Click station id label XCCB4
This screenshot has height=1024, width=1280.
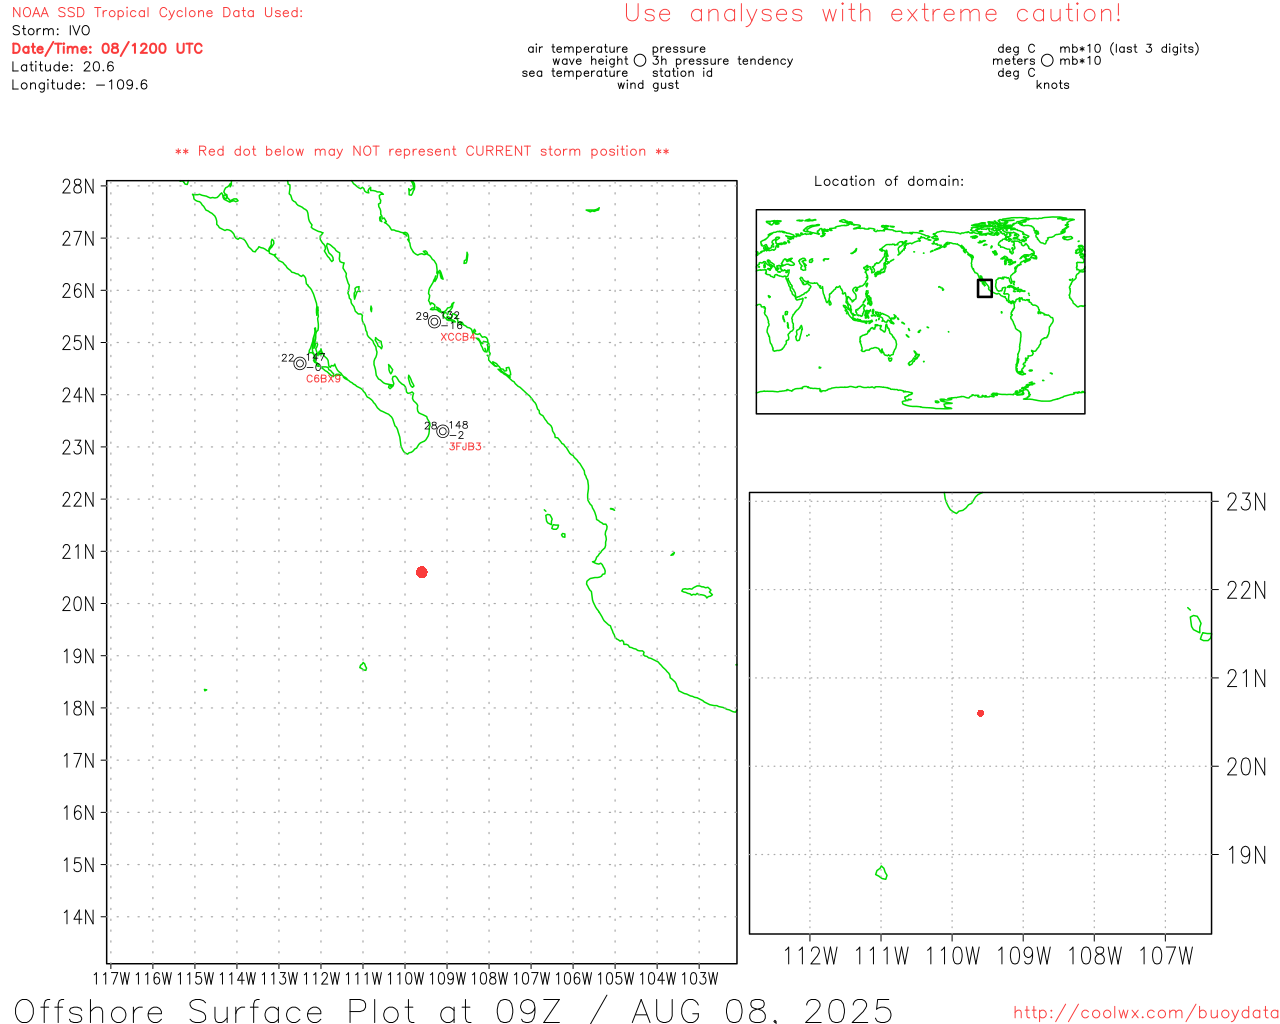pyautogui.click(x=458, y=337)
